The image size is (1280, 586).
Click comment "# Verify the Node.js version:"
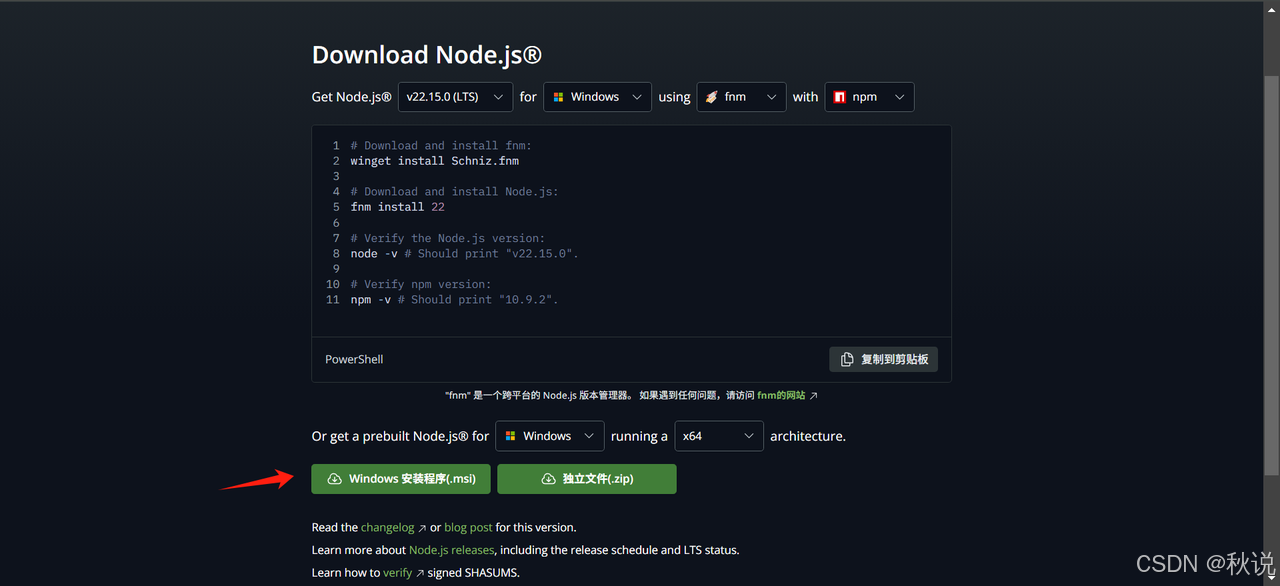[x=448, y=238]
